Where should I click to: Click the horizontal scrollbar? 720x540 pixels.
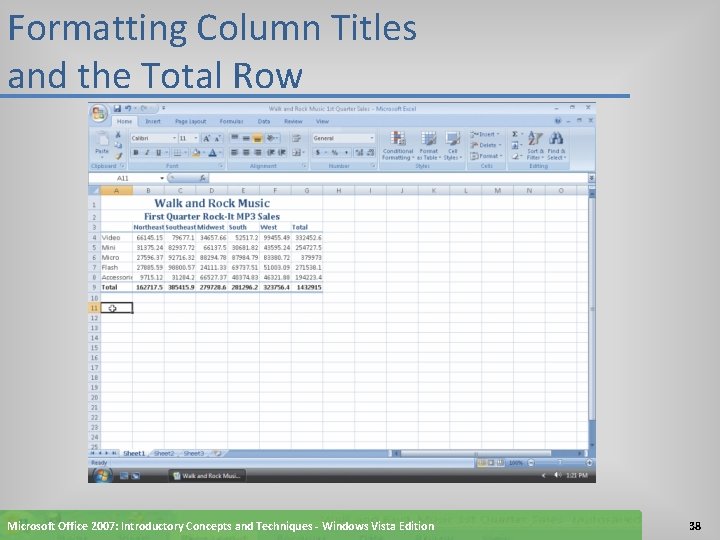pyautogui.click(x=486, y=454)
